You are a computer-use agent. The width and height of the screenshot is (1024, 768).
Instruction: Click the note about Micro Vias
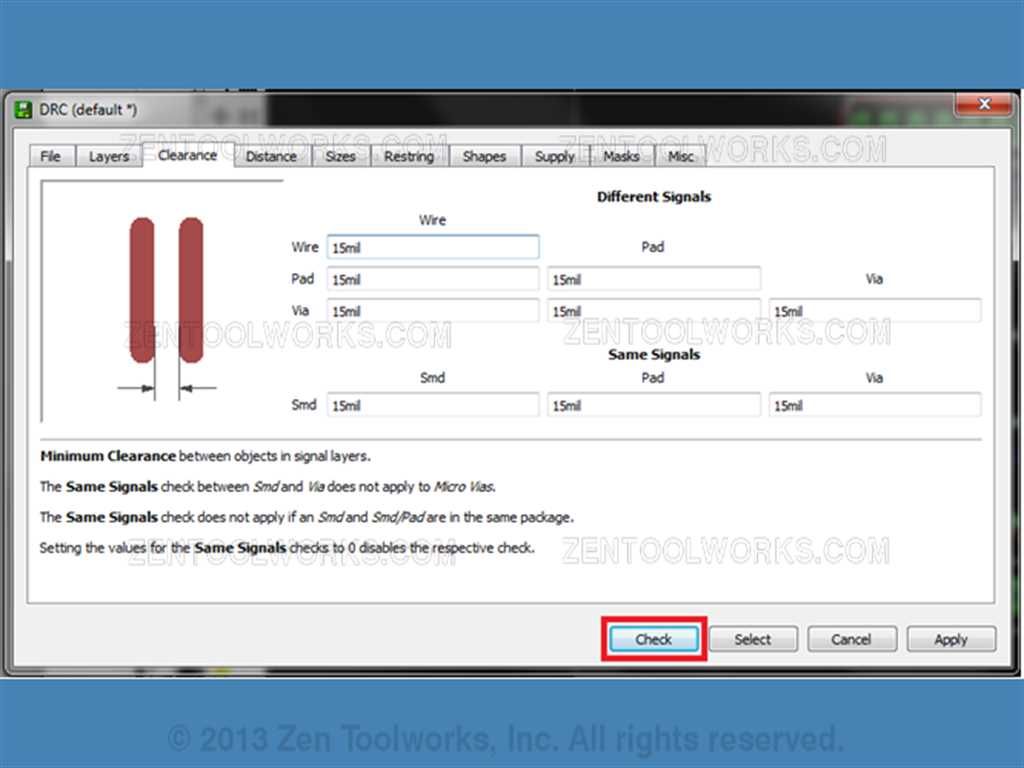[x=268, y=487]
